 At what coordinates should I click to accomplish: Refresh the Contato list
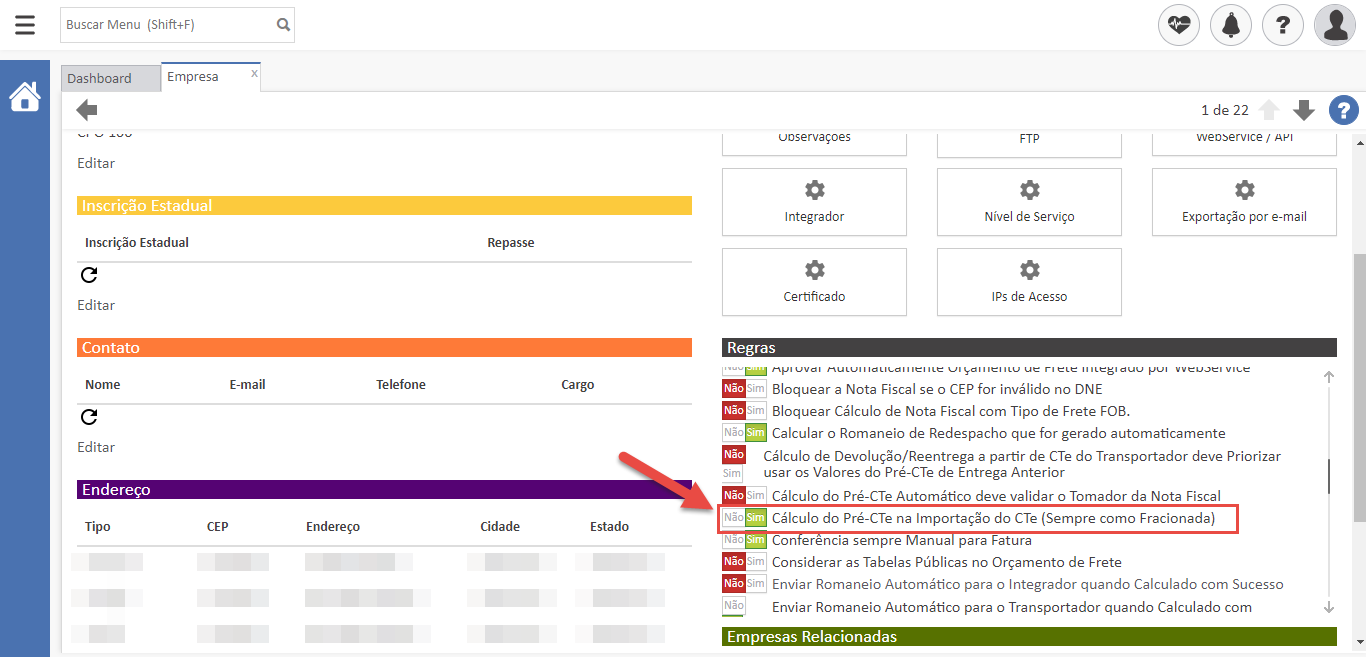88,417
